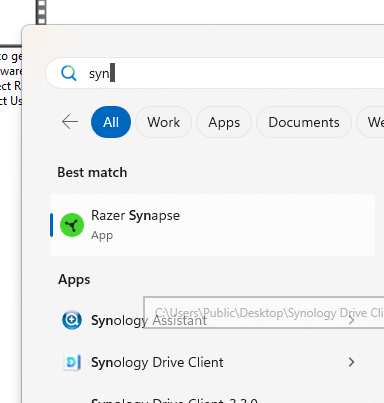The width and height of the screenshot is (384, 403).
Task: Switch to the Documents filter tab
Action: pos(304,122)
